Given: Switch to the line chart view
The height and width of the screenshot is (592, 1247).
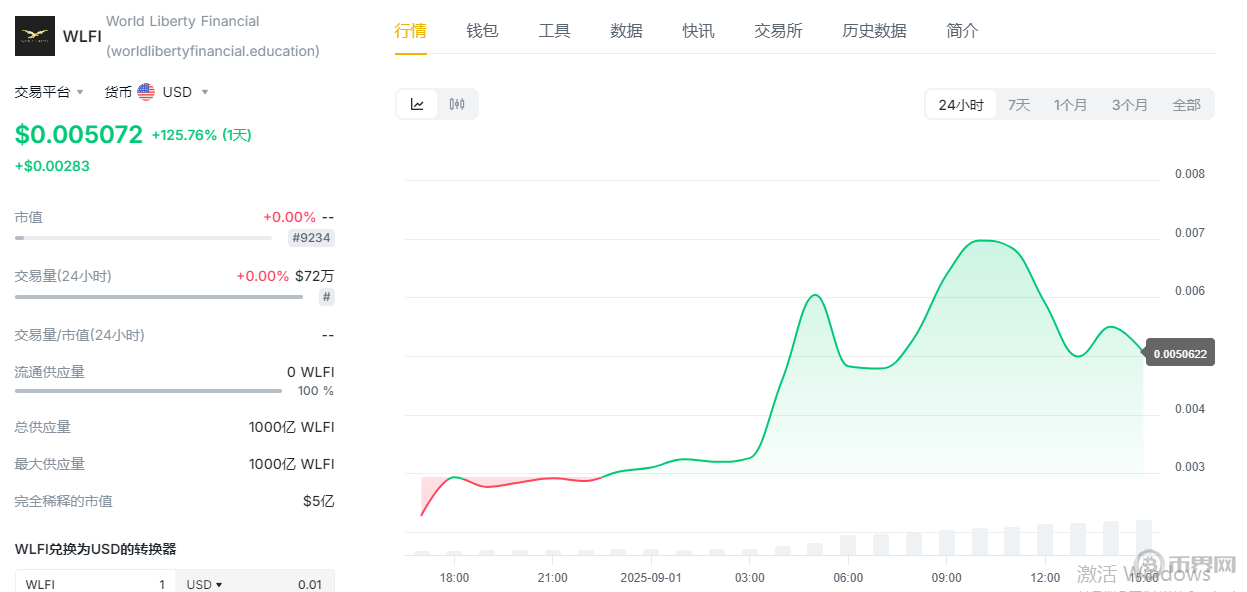Looking at the screenshot, I should click(417, 104).
